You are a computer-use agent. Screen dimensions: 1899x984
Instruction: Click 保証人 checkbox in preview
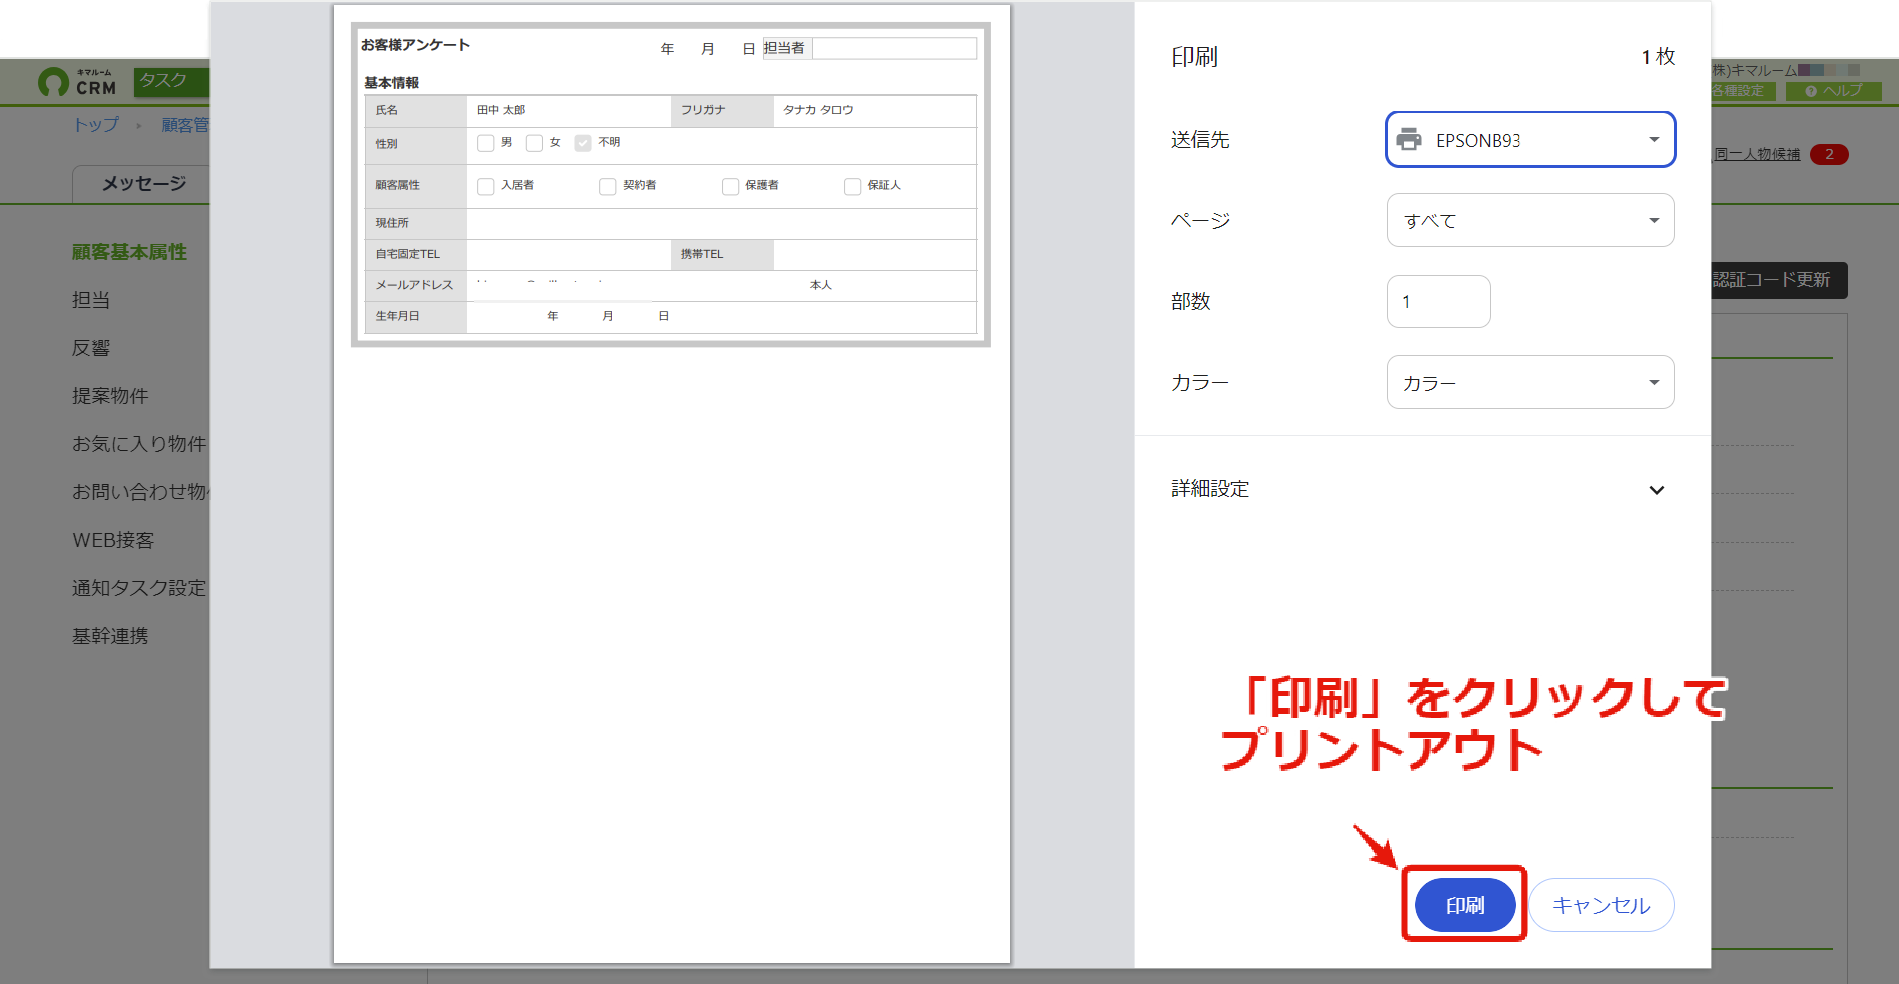coord(853,186)
